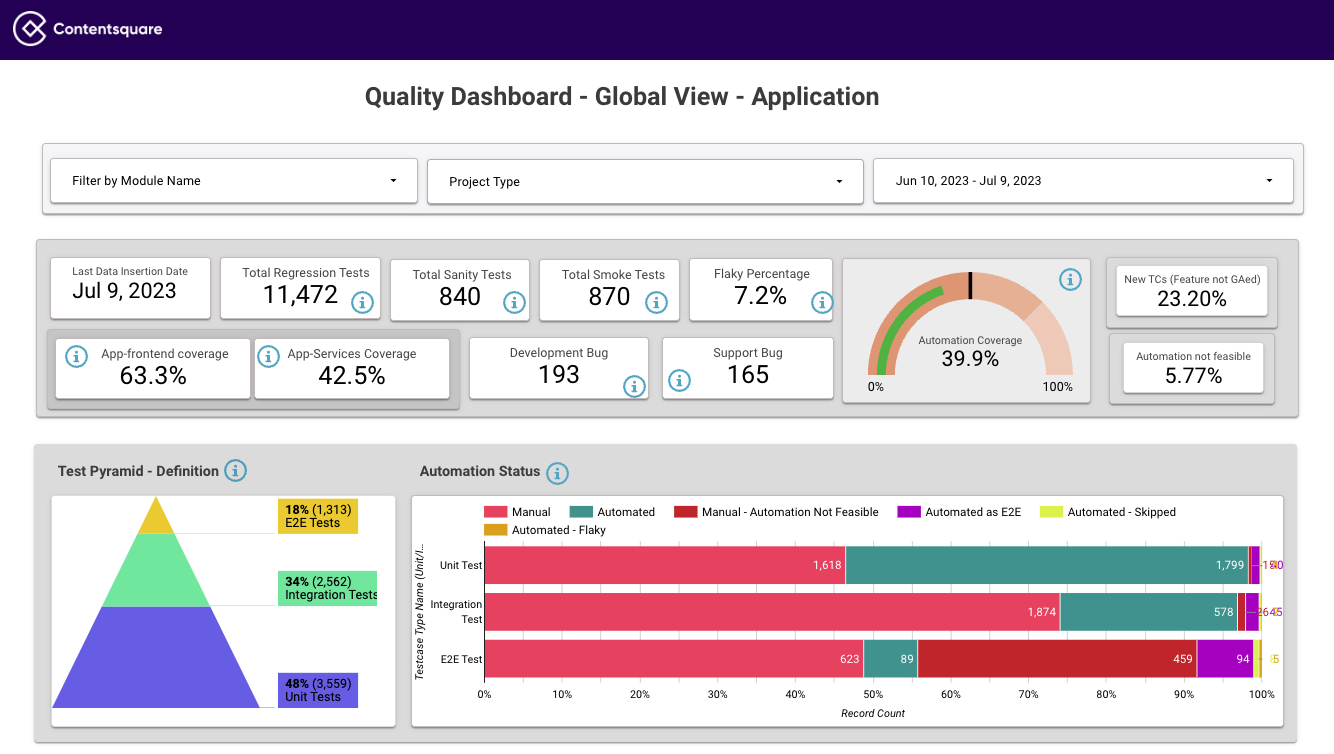Click the Automation Status info icon
The image size is (1334, 754).
click(x=557, y=473)
